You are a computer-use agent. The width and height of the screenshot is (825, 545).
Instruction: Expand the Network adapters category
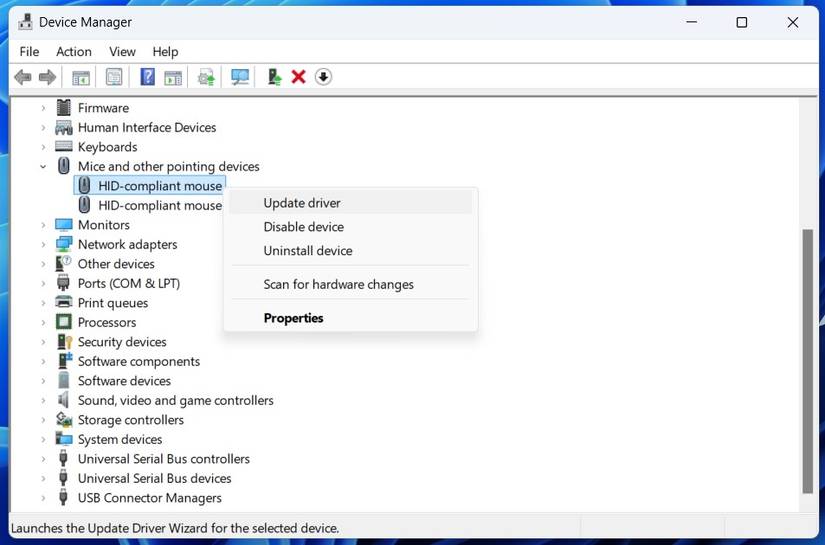(x=43, y=245)
